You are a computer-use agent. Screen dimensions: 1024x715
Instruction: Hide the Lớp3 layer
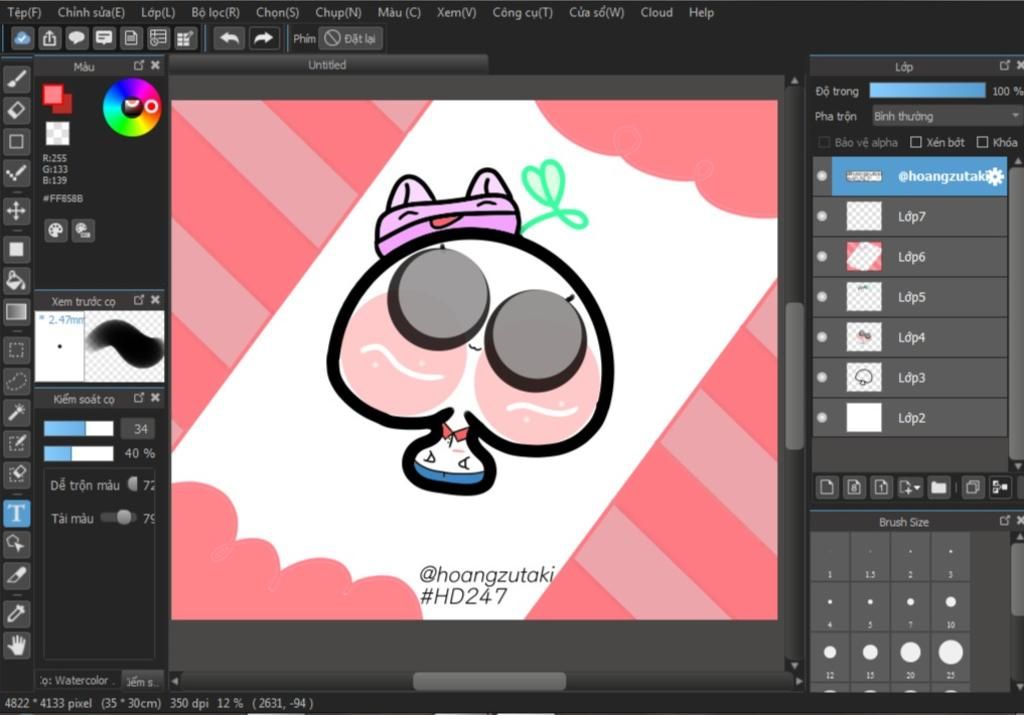point(822,377)
